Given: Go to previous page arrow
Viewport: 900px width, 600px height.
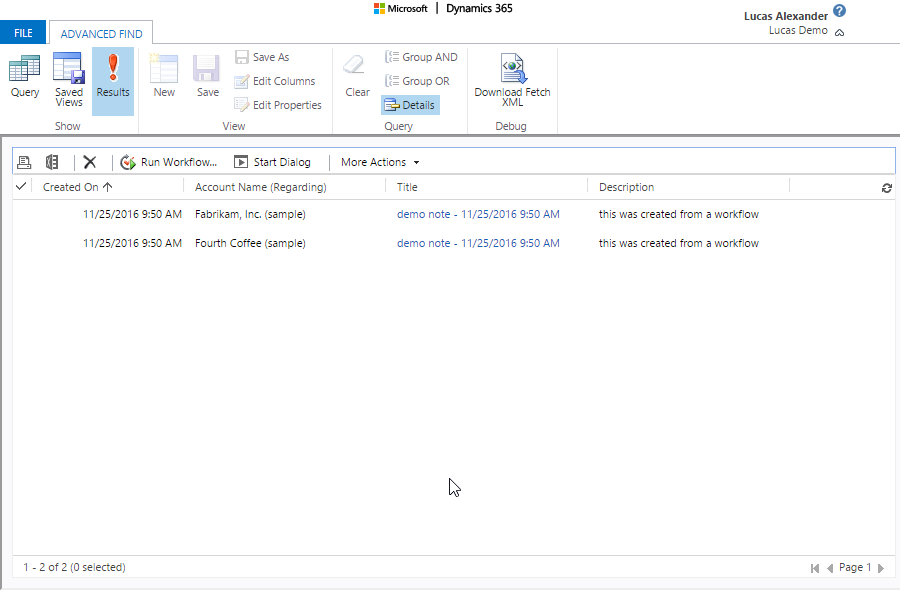Looking at the screenshot, I should coord(830,568).
